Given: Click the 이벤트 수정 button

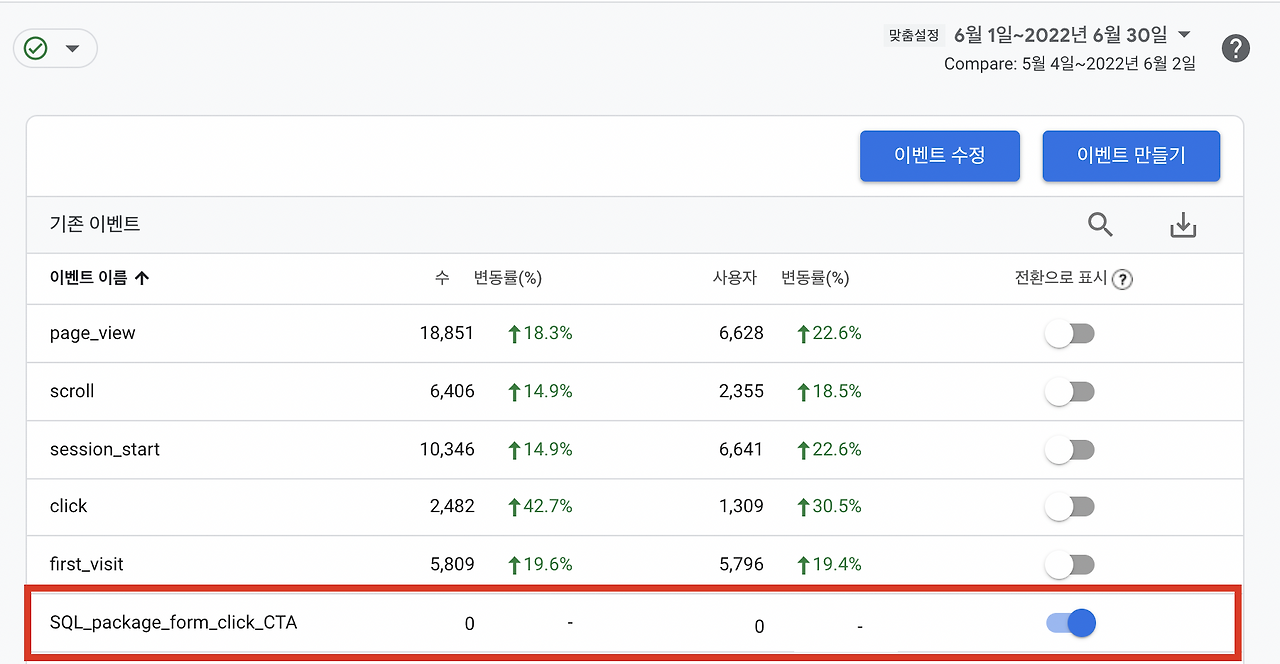Looking at the screenshot, I should 940,156.
